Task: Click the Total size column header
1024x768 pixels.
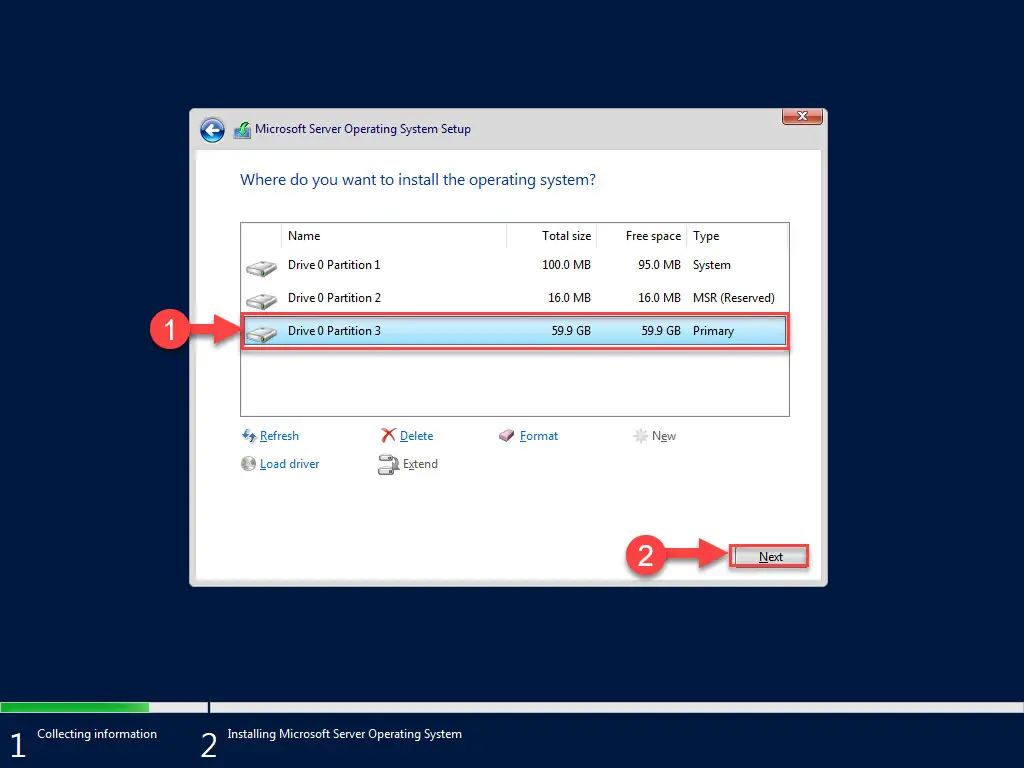Action: pyautogui.click(x=566, y=236)
